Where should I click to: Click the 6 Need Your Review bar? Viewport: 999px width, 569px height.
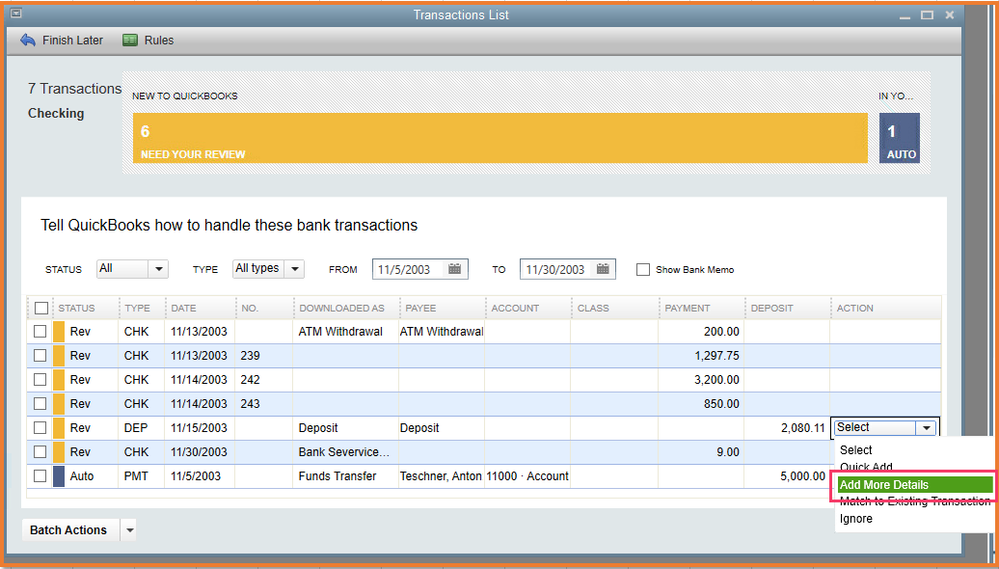coord(500,138)
